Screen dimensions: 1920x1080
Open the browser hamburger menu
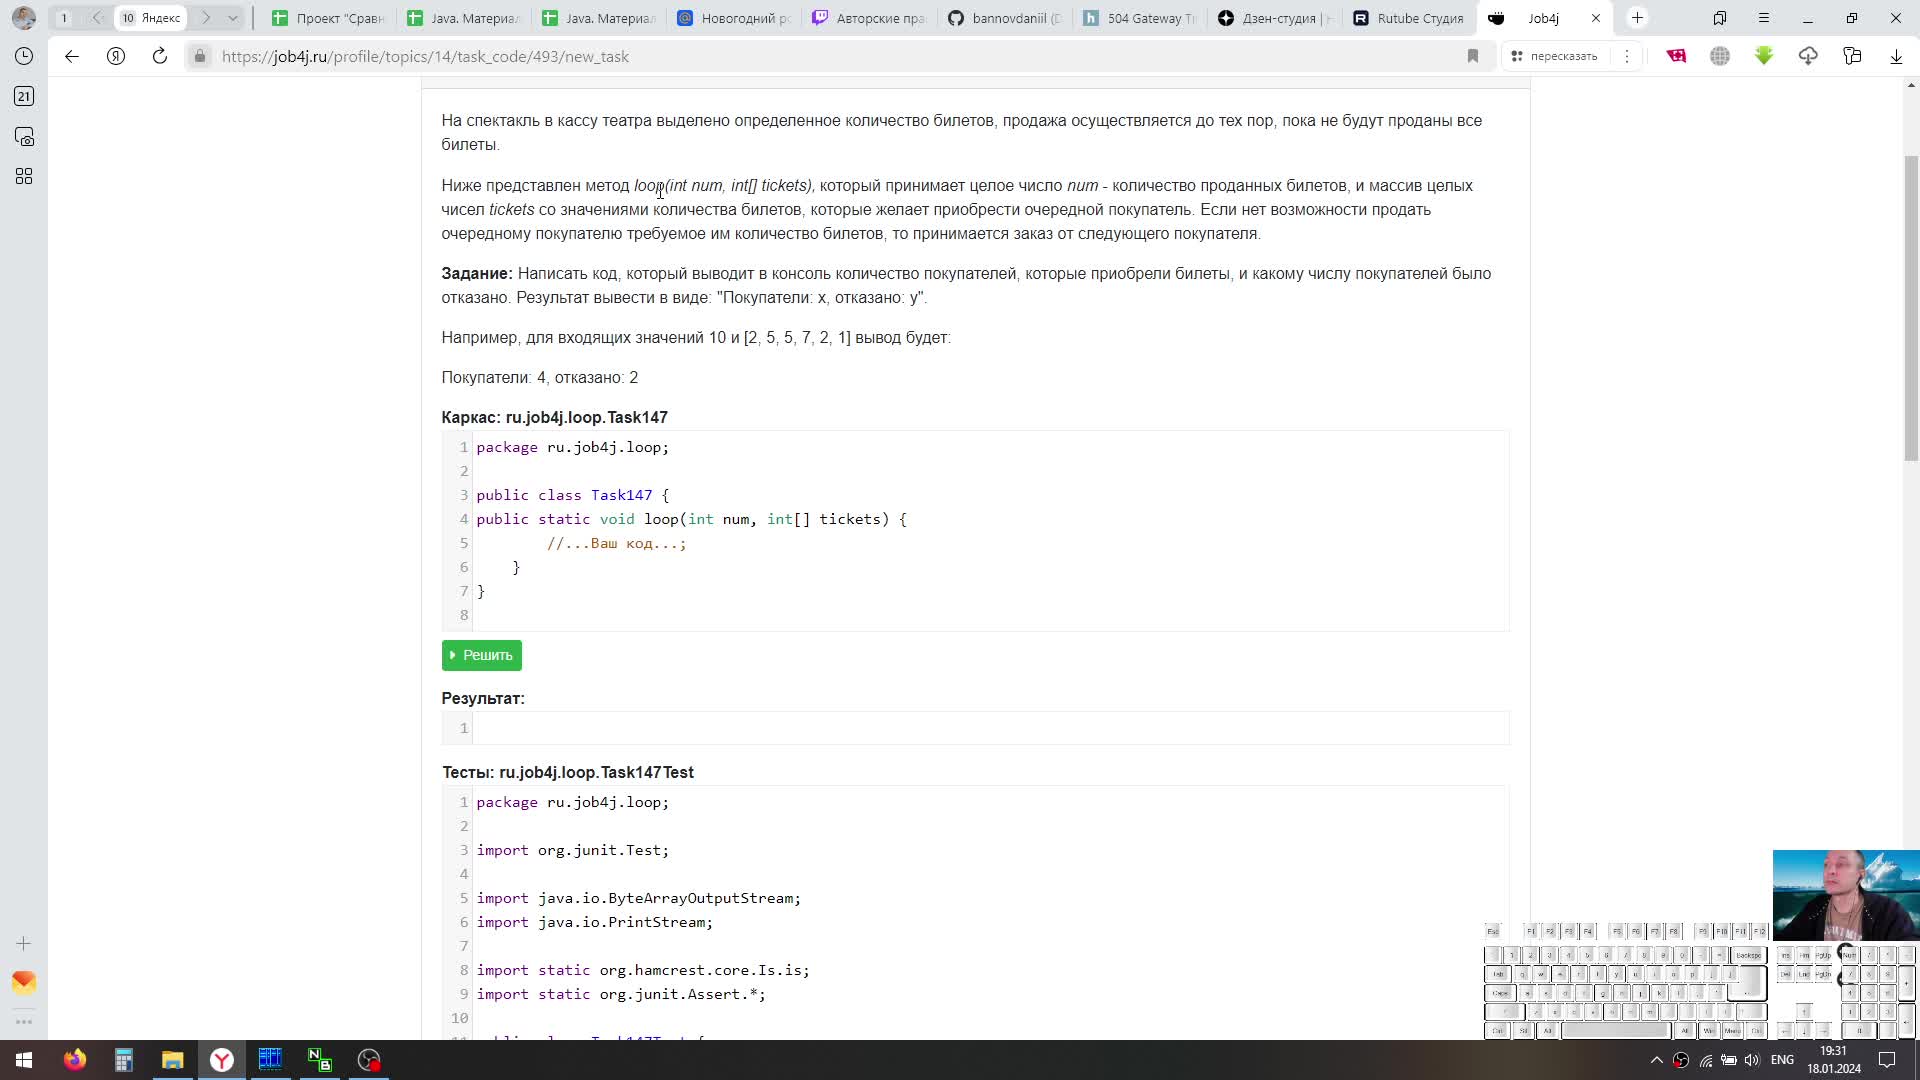pos(1764,18)
